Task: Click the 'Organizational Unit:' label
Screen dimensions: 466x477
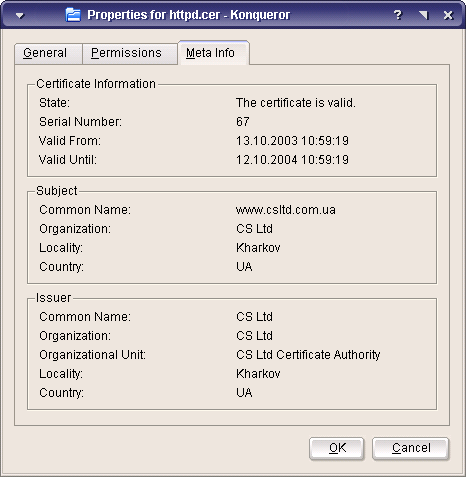Action: pos(92,355)
